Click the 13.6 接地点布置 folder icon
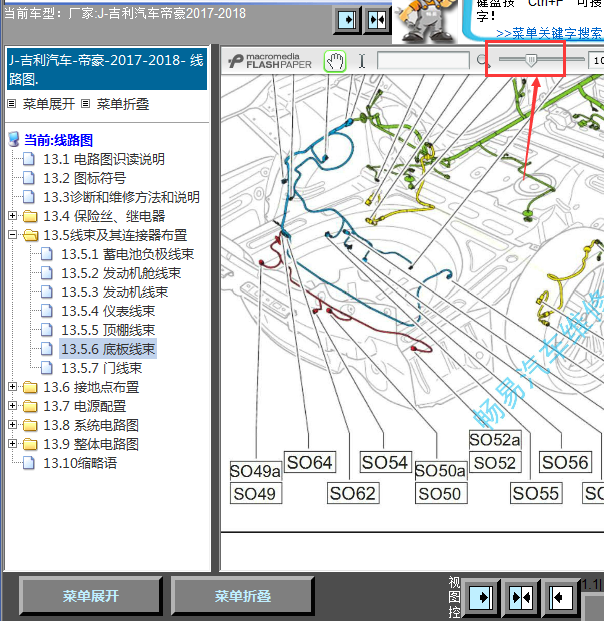The height and width of the screenshot is (621, 604). coord(30,387)
